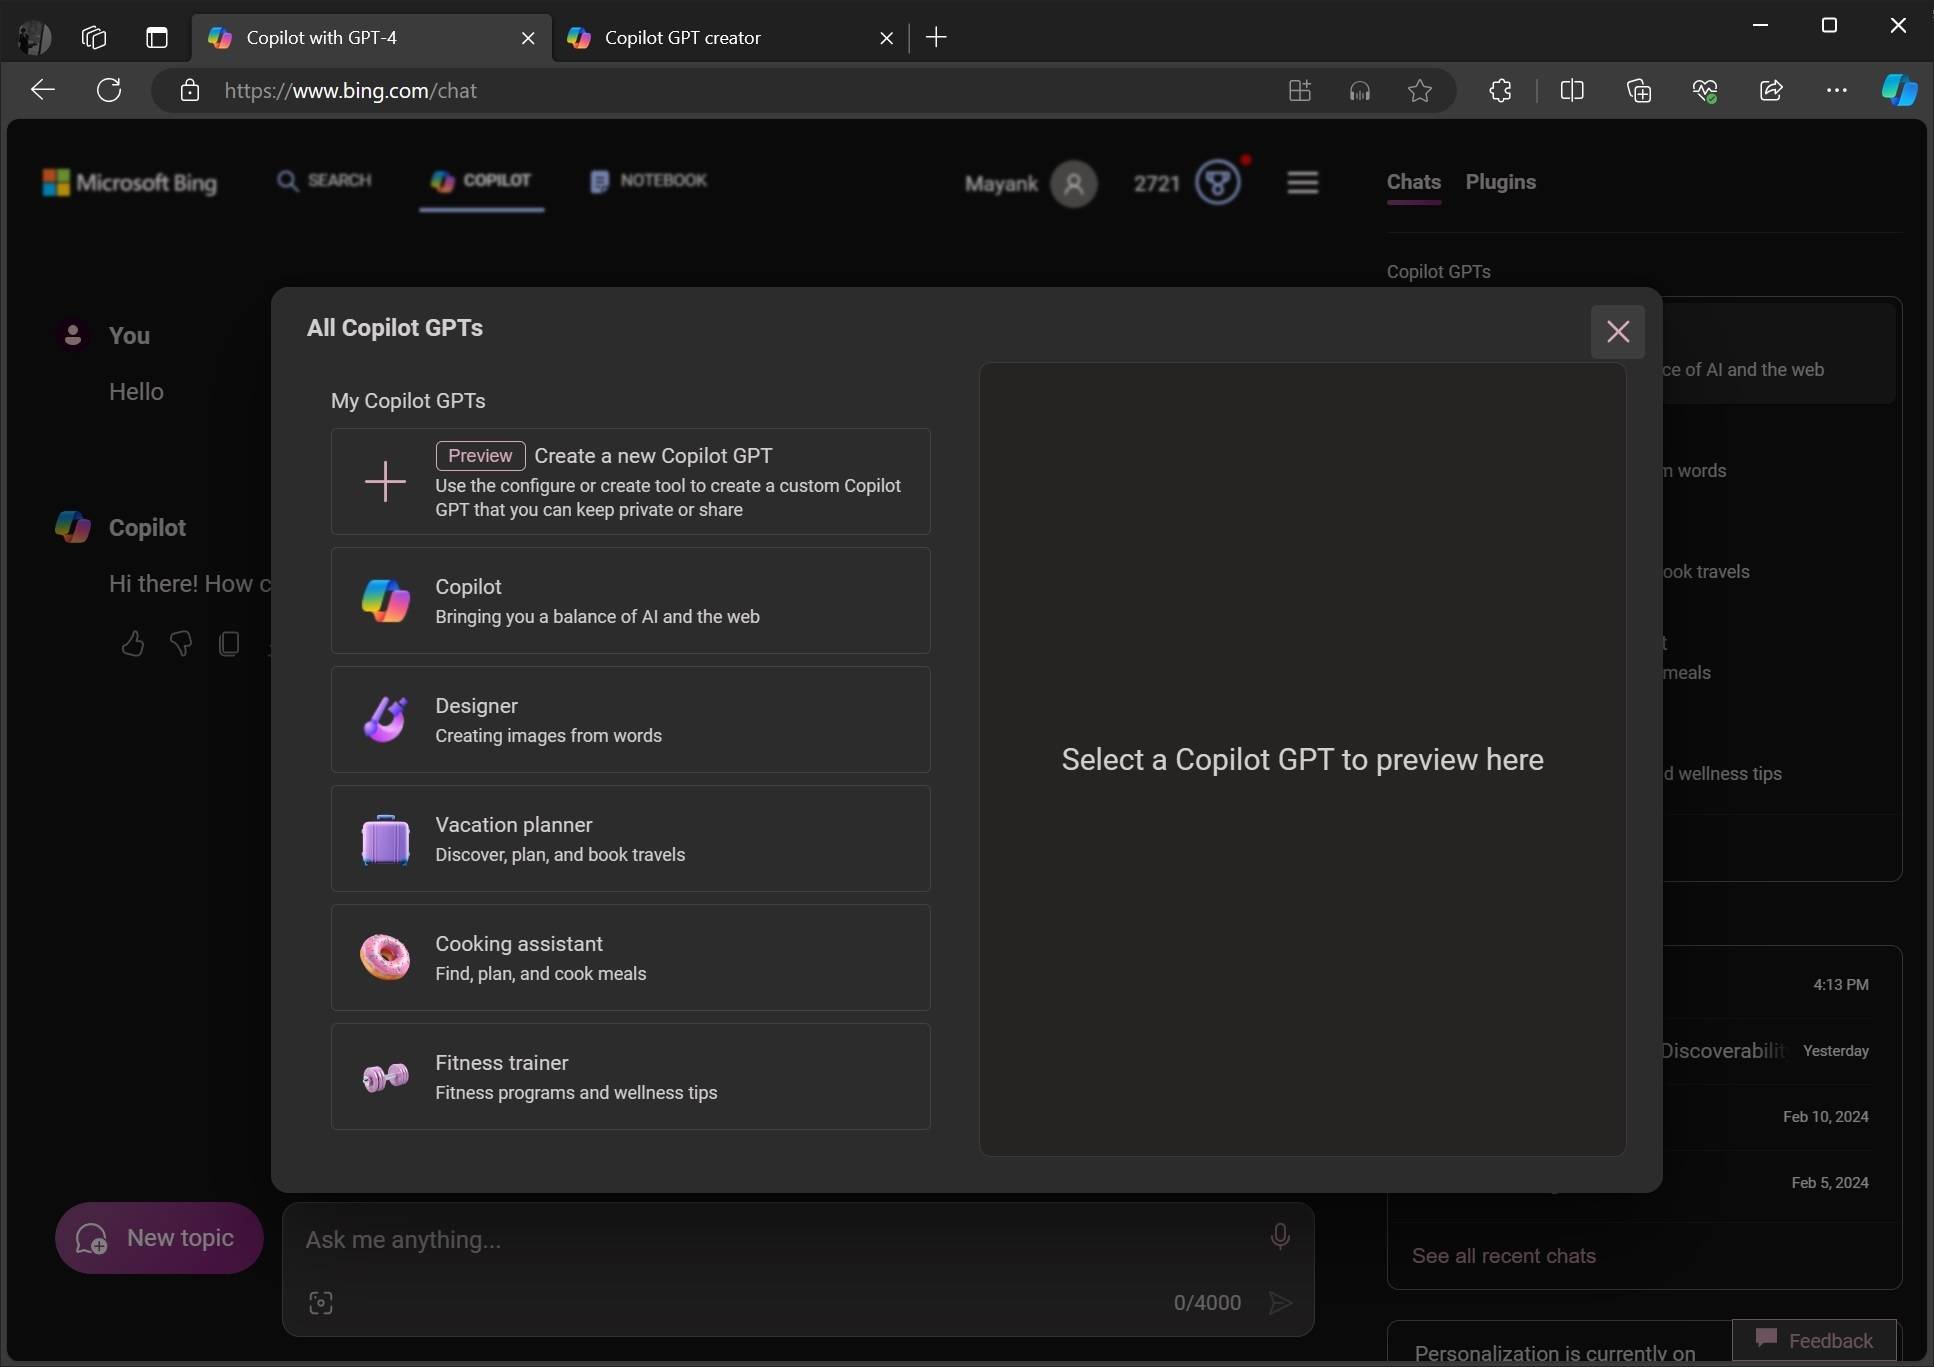Start a New topic

(159, 1238)
